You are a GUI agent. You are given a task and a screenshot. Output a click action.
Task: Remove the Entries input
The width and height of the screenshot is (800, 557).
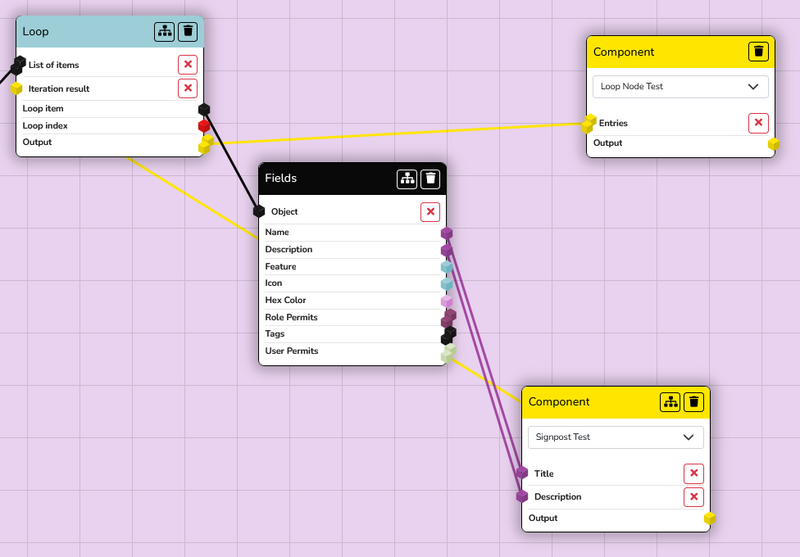pos(758,123)
